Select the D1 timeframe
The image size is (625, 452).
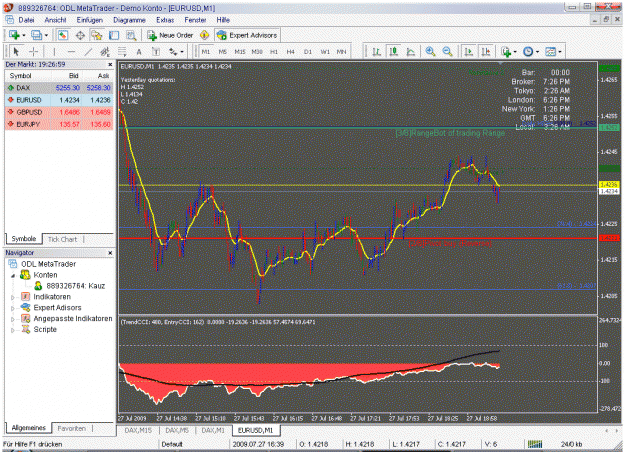click(308, 51)
